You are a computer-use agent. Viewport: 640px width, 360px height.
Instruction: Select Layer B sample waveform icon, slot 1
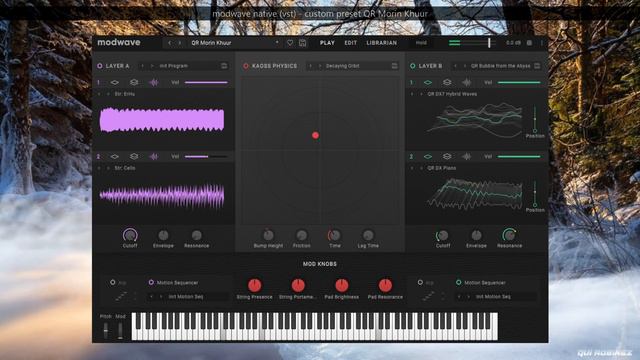click(467, 82)
